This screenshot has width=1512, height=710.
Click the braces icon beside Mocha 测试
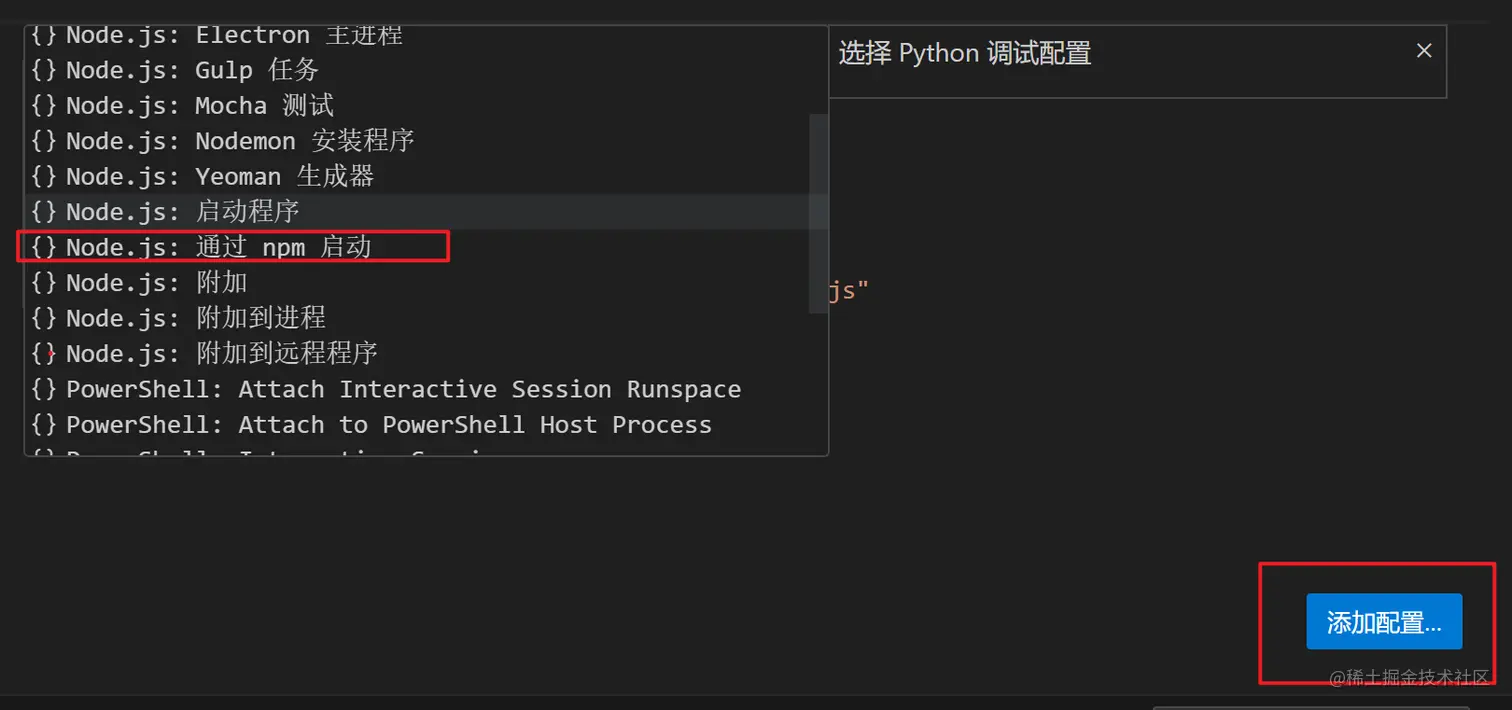tap(43, 106)
